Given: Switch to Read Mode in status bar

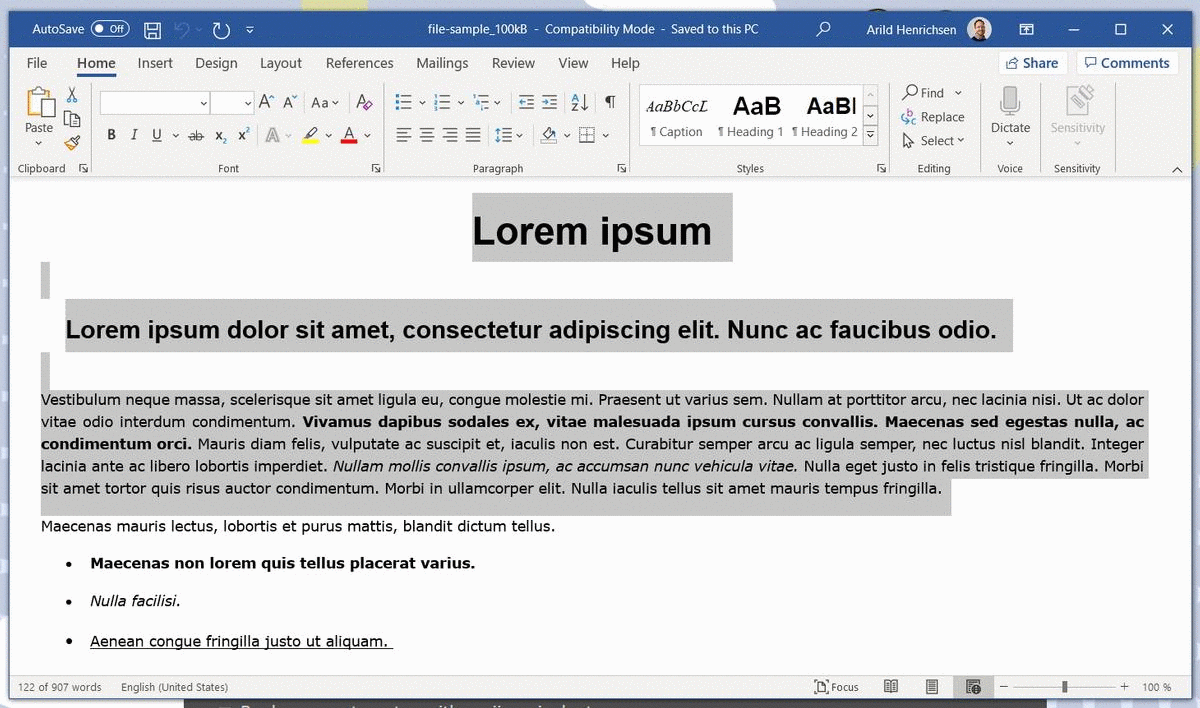Looking at the screenshot, I should click(891, 687).
